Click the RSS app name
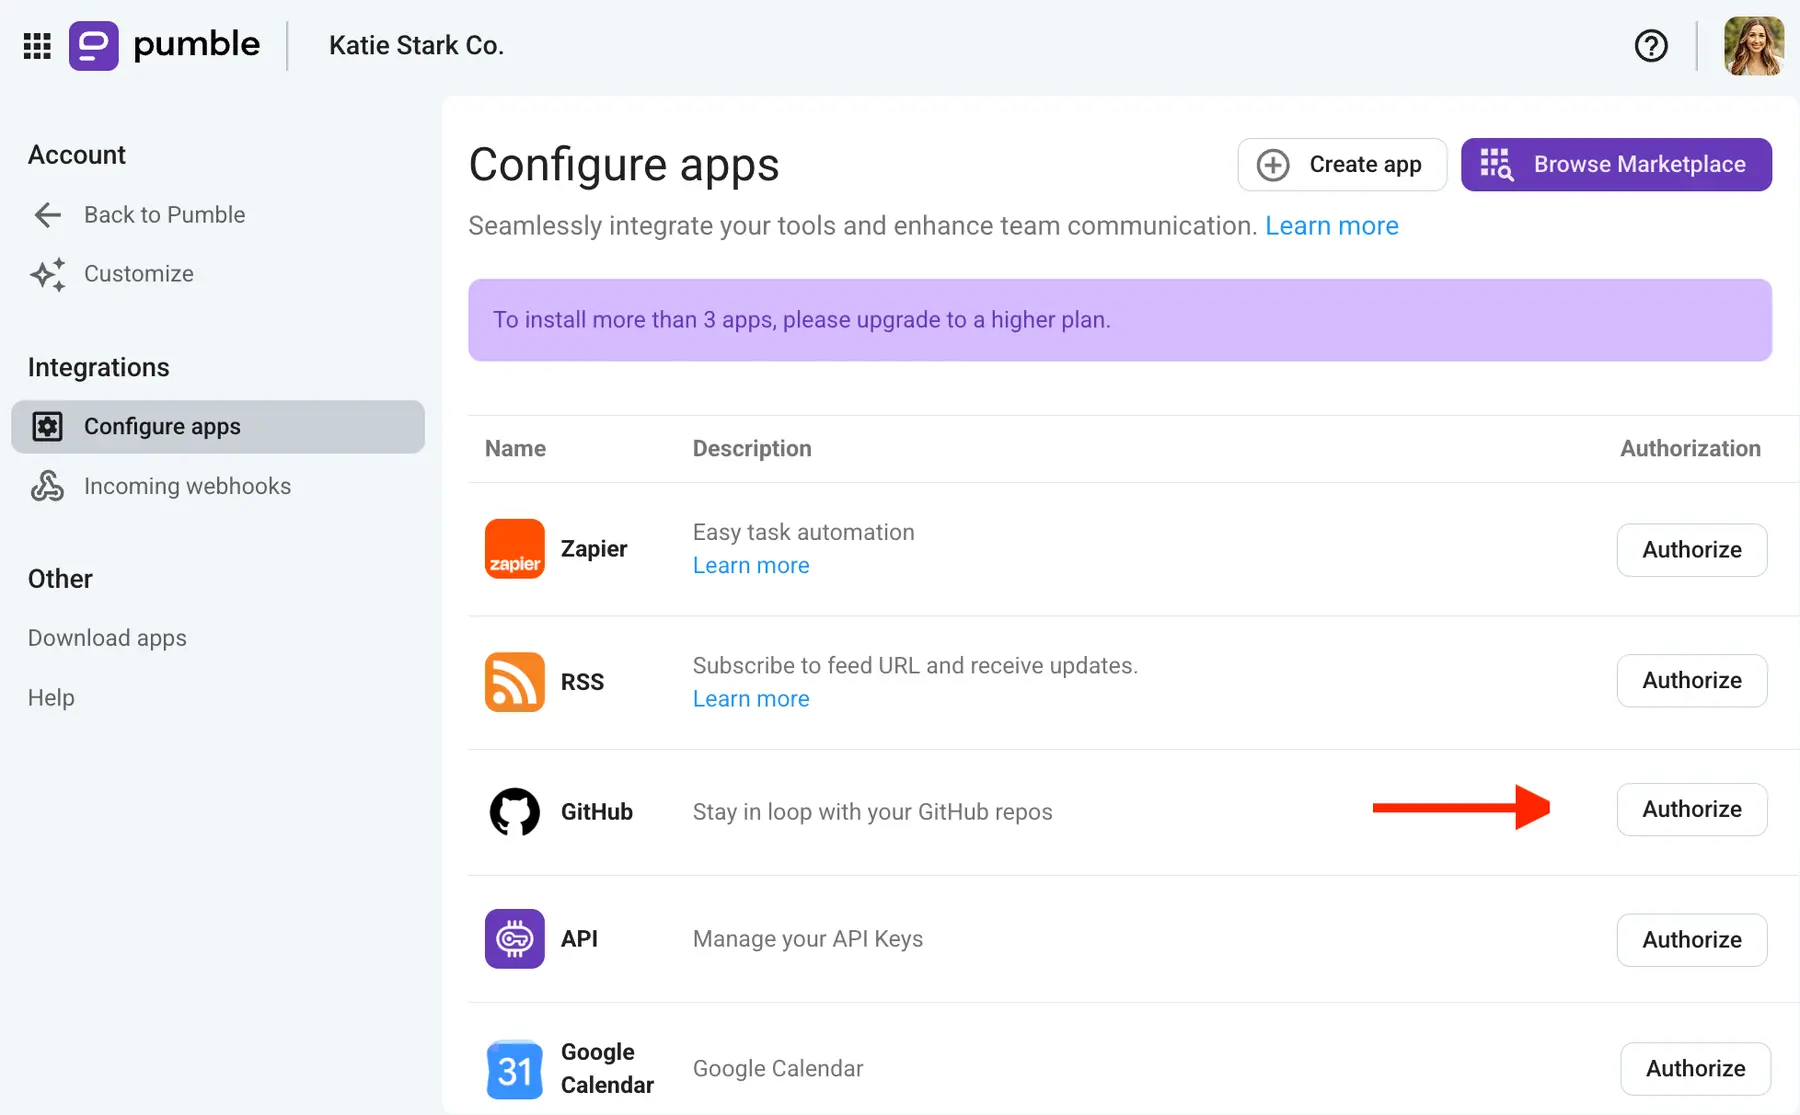The image size is (1800, 1115). (582, 682)
